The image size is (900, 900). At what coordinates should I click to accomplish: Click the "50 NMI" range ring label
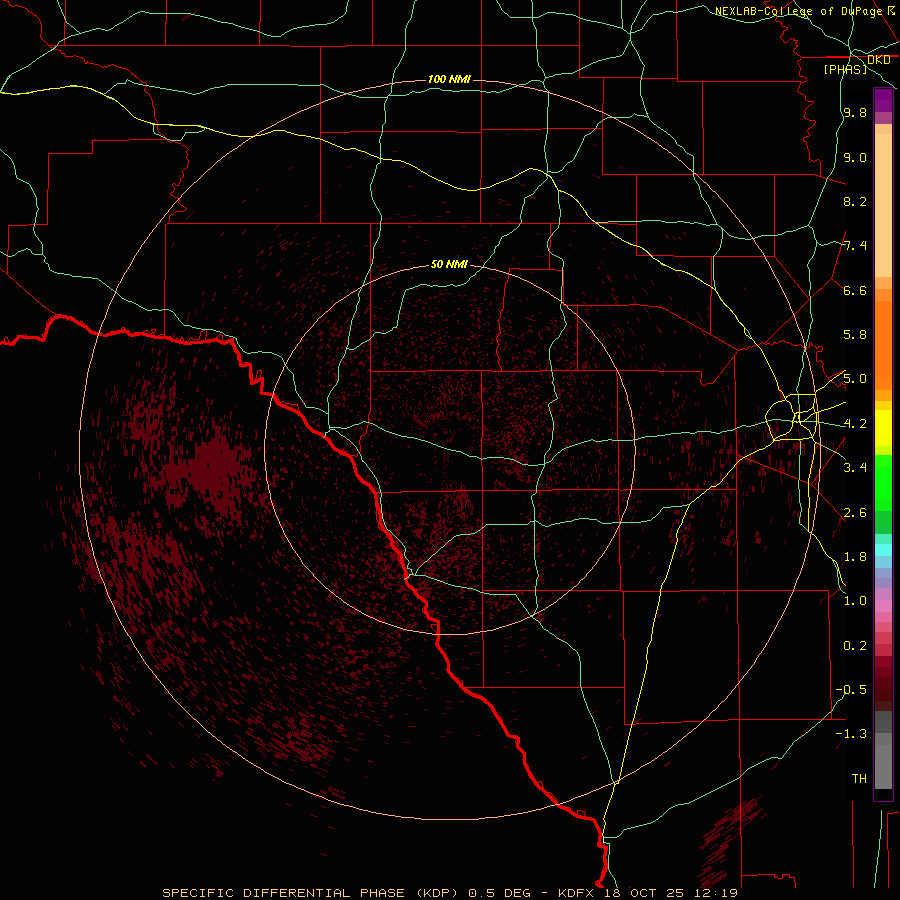[x=449, y=264]
